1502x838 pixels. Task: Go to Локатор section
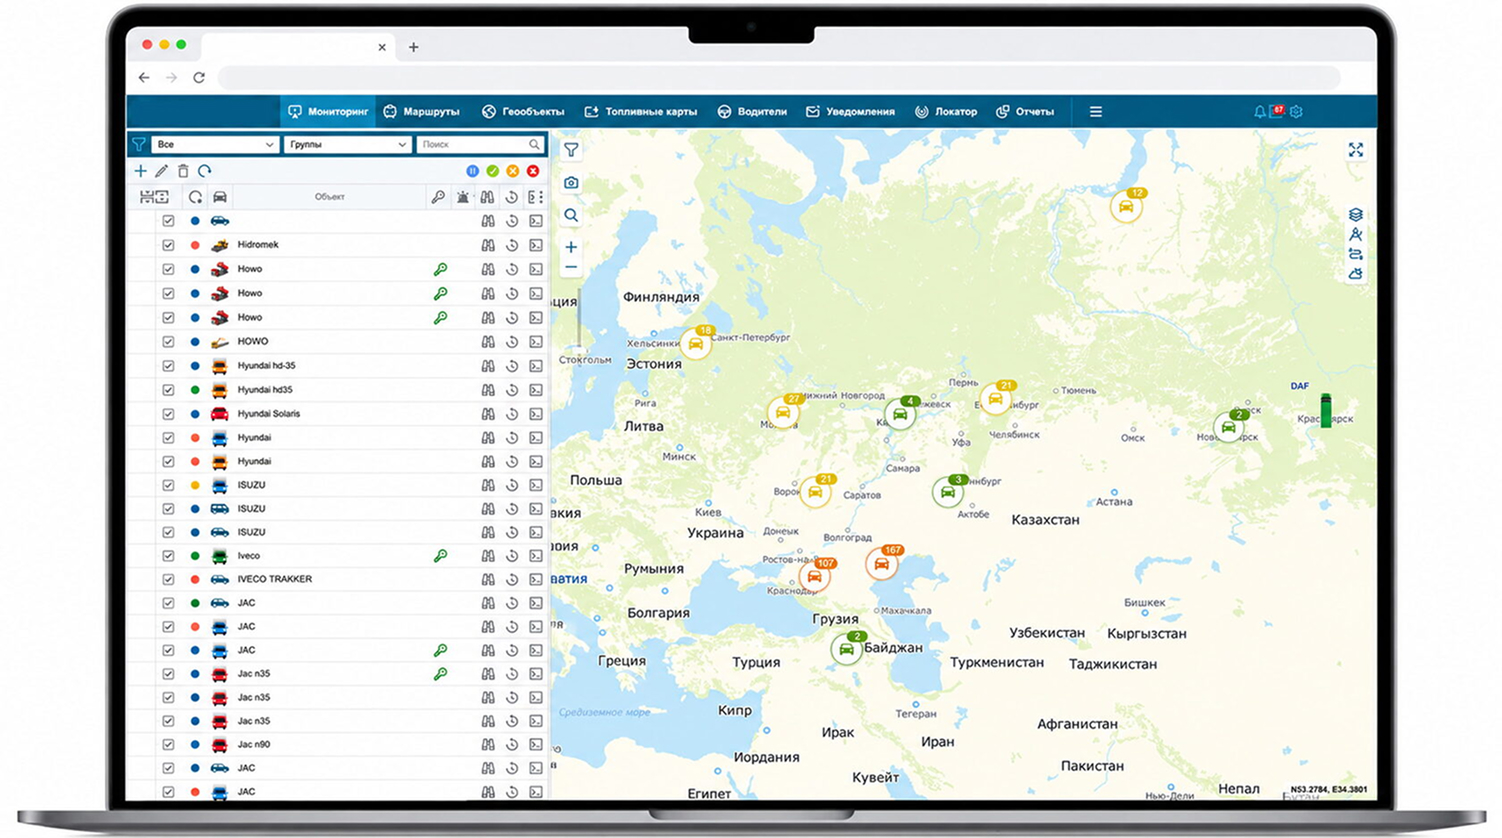click(x=946, y=112)
